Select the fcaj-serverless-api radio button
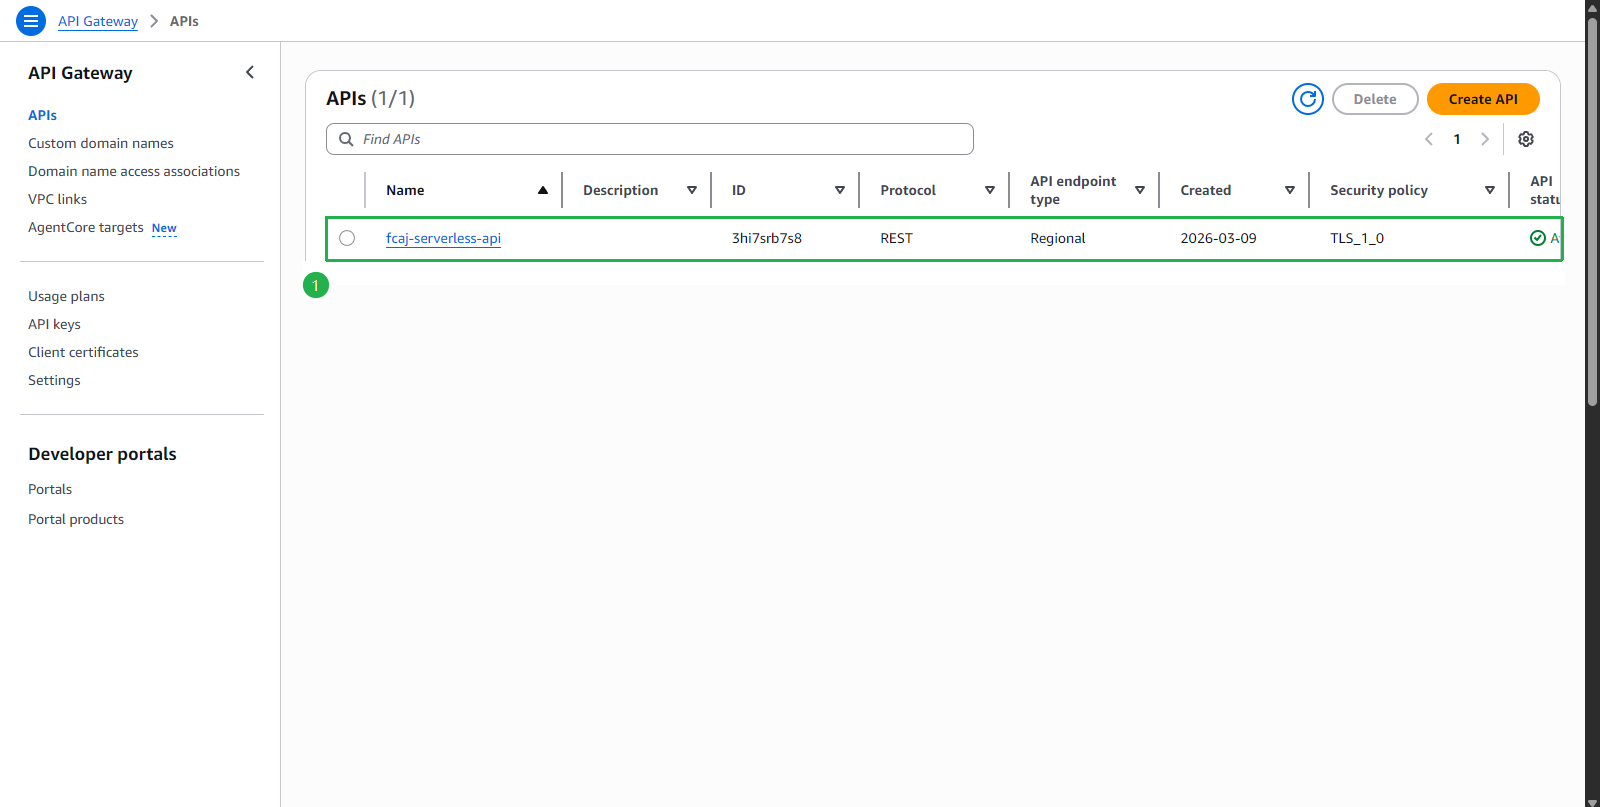The width and height of the screenshot is (1600, 807). (x=347, y=238)
